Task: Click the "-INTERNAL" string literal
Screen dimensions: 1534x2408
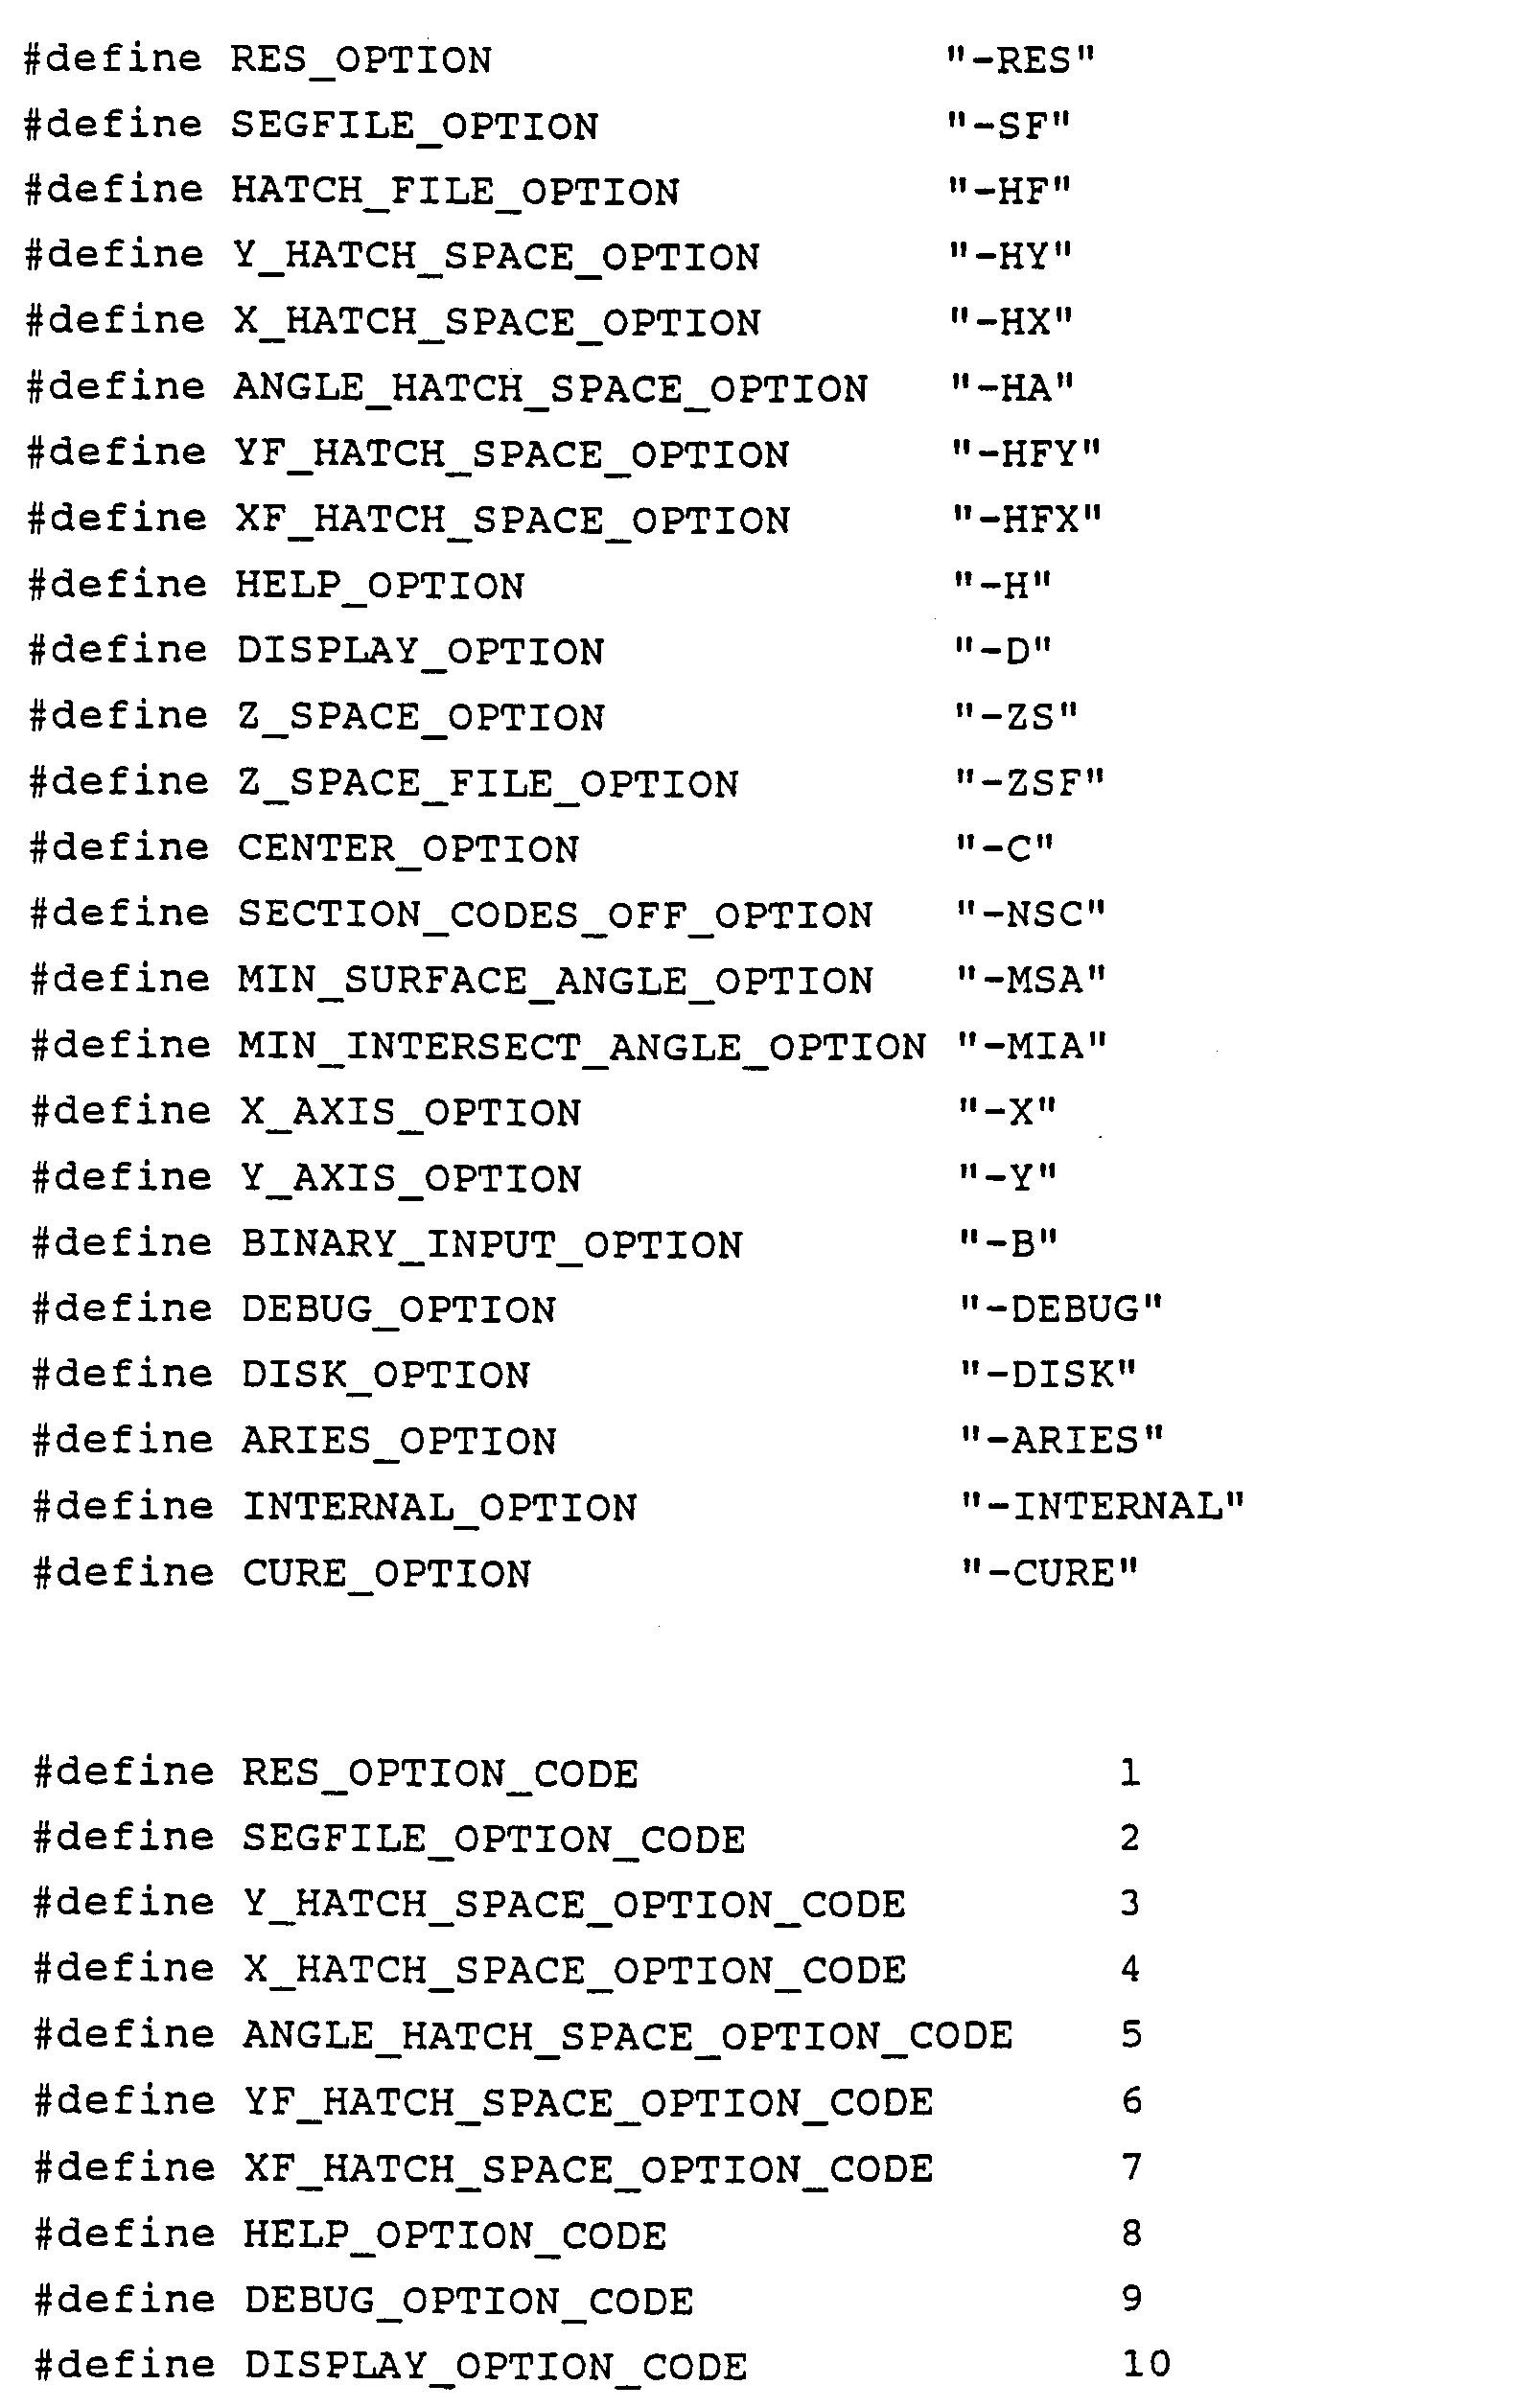Action: [x=1103, y=1506]
